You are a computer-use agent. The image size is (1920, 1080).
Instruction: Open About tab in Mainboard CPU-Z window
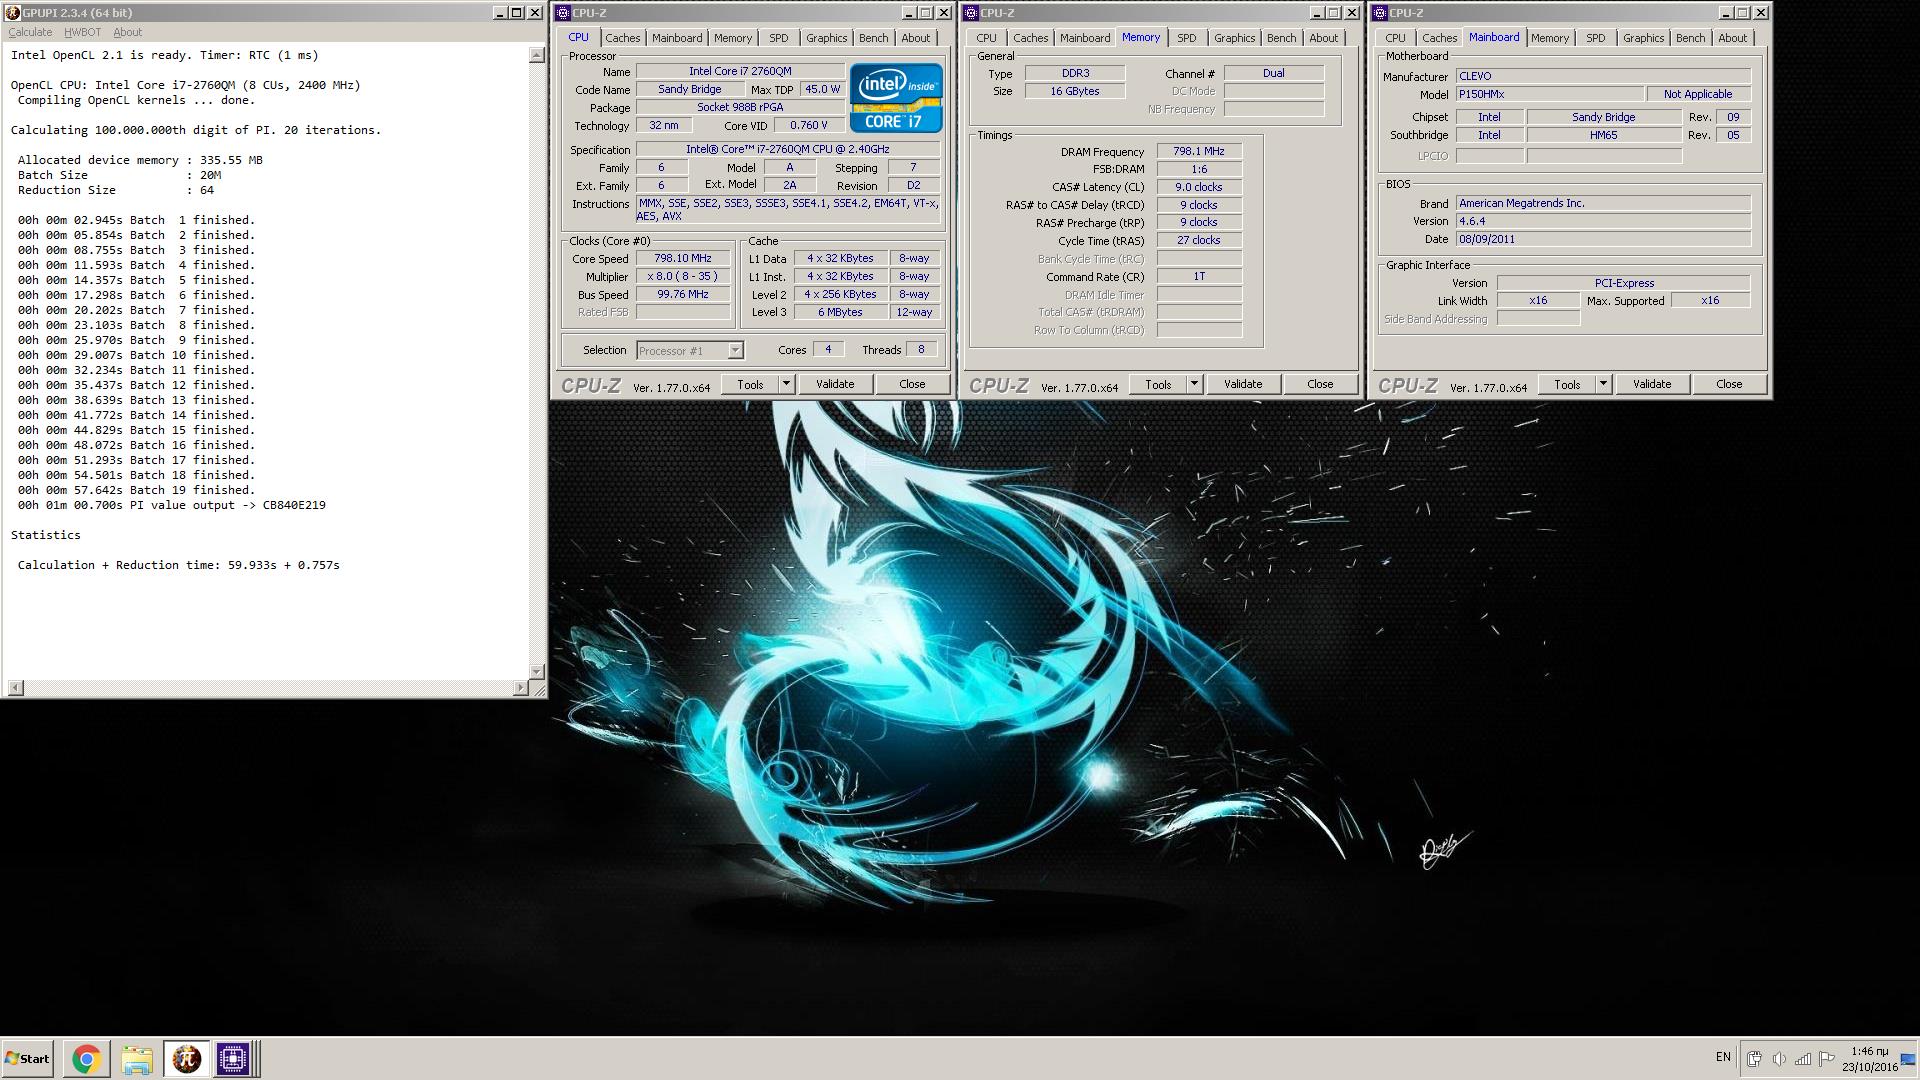point(1733,38)
